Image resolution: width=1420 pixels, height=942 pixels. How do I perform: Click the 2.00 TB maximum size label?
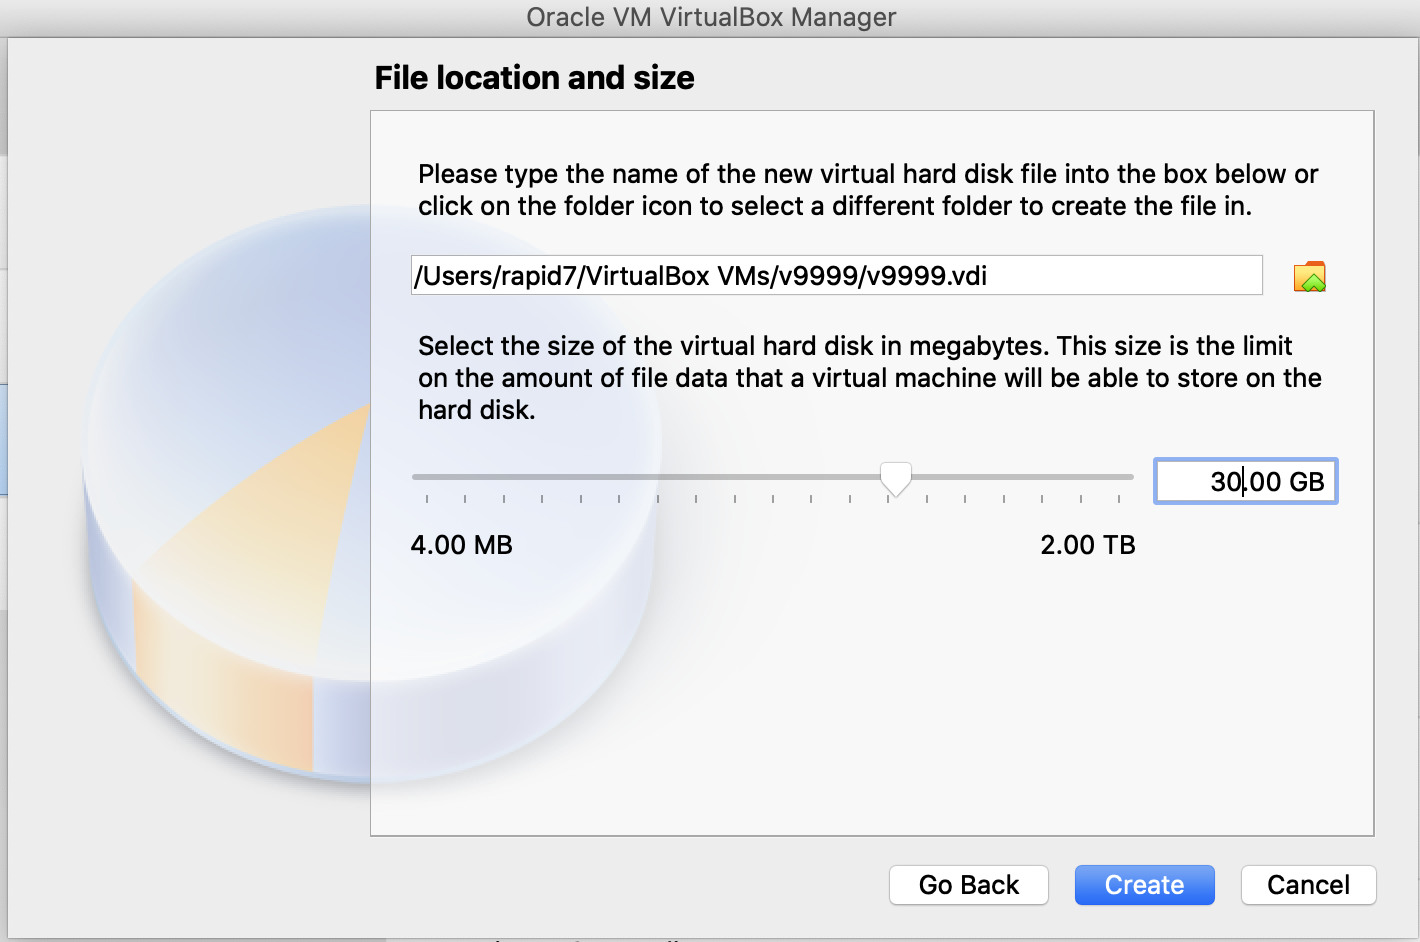pos(1088,545)
